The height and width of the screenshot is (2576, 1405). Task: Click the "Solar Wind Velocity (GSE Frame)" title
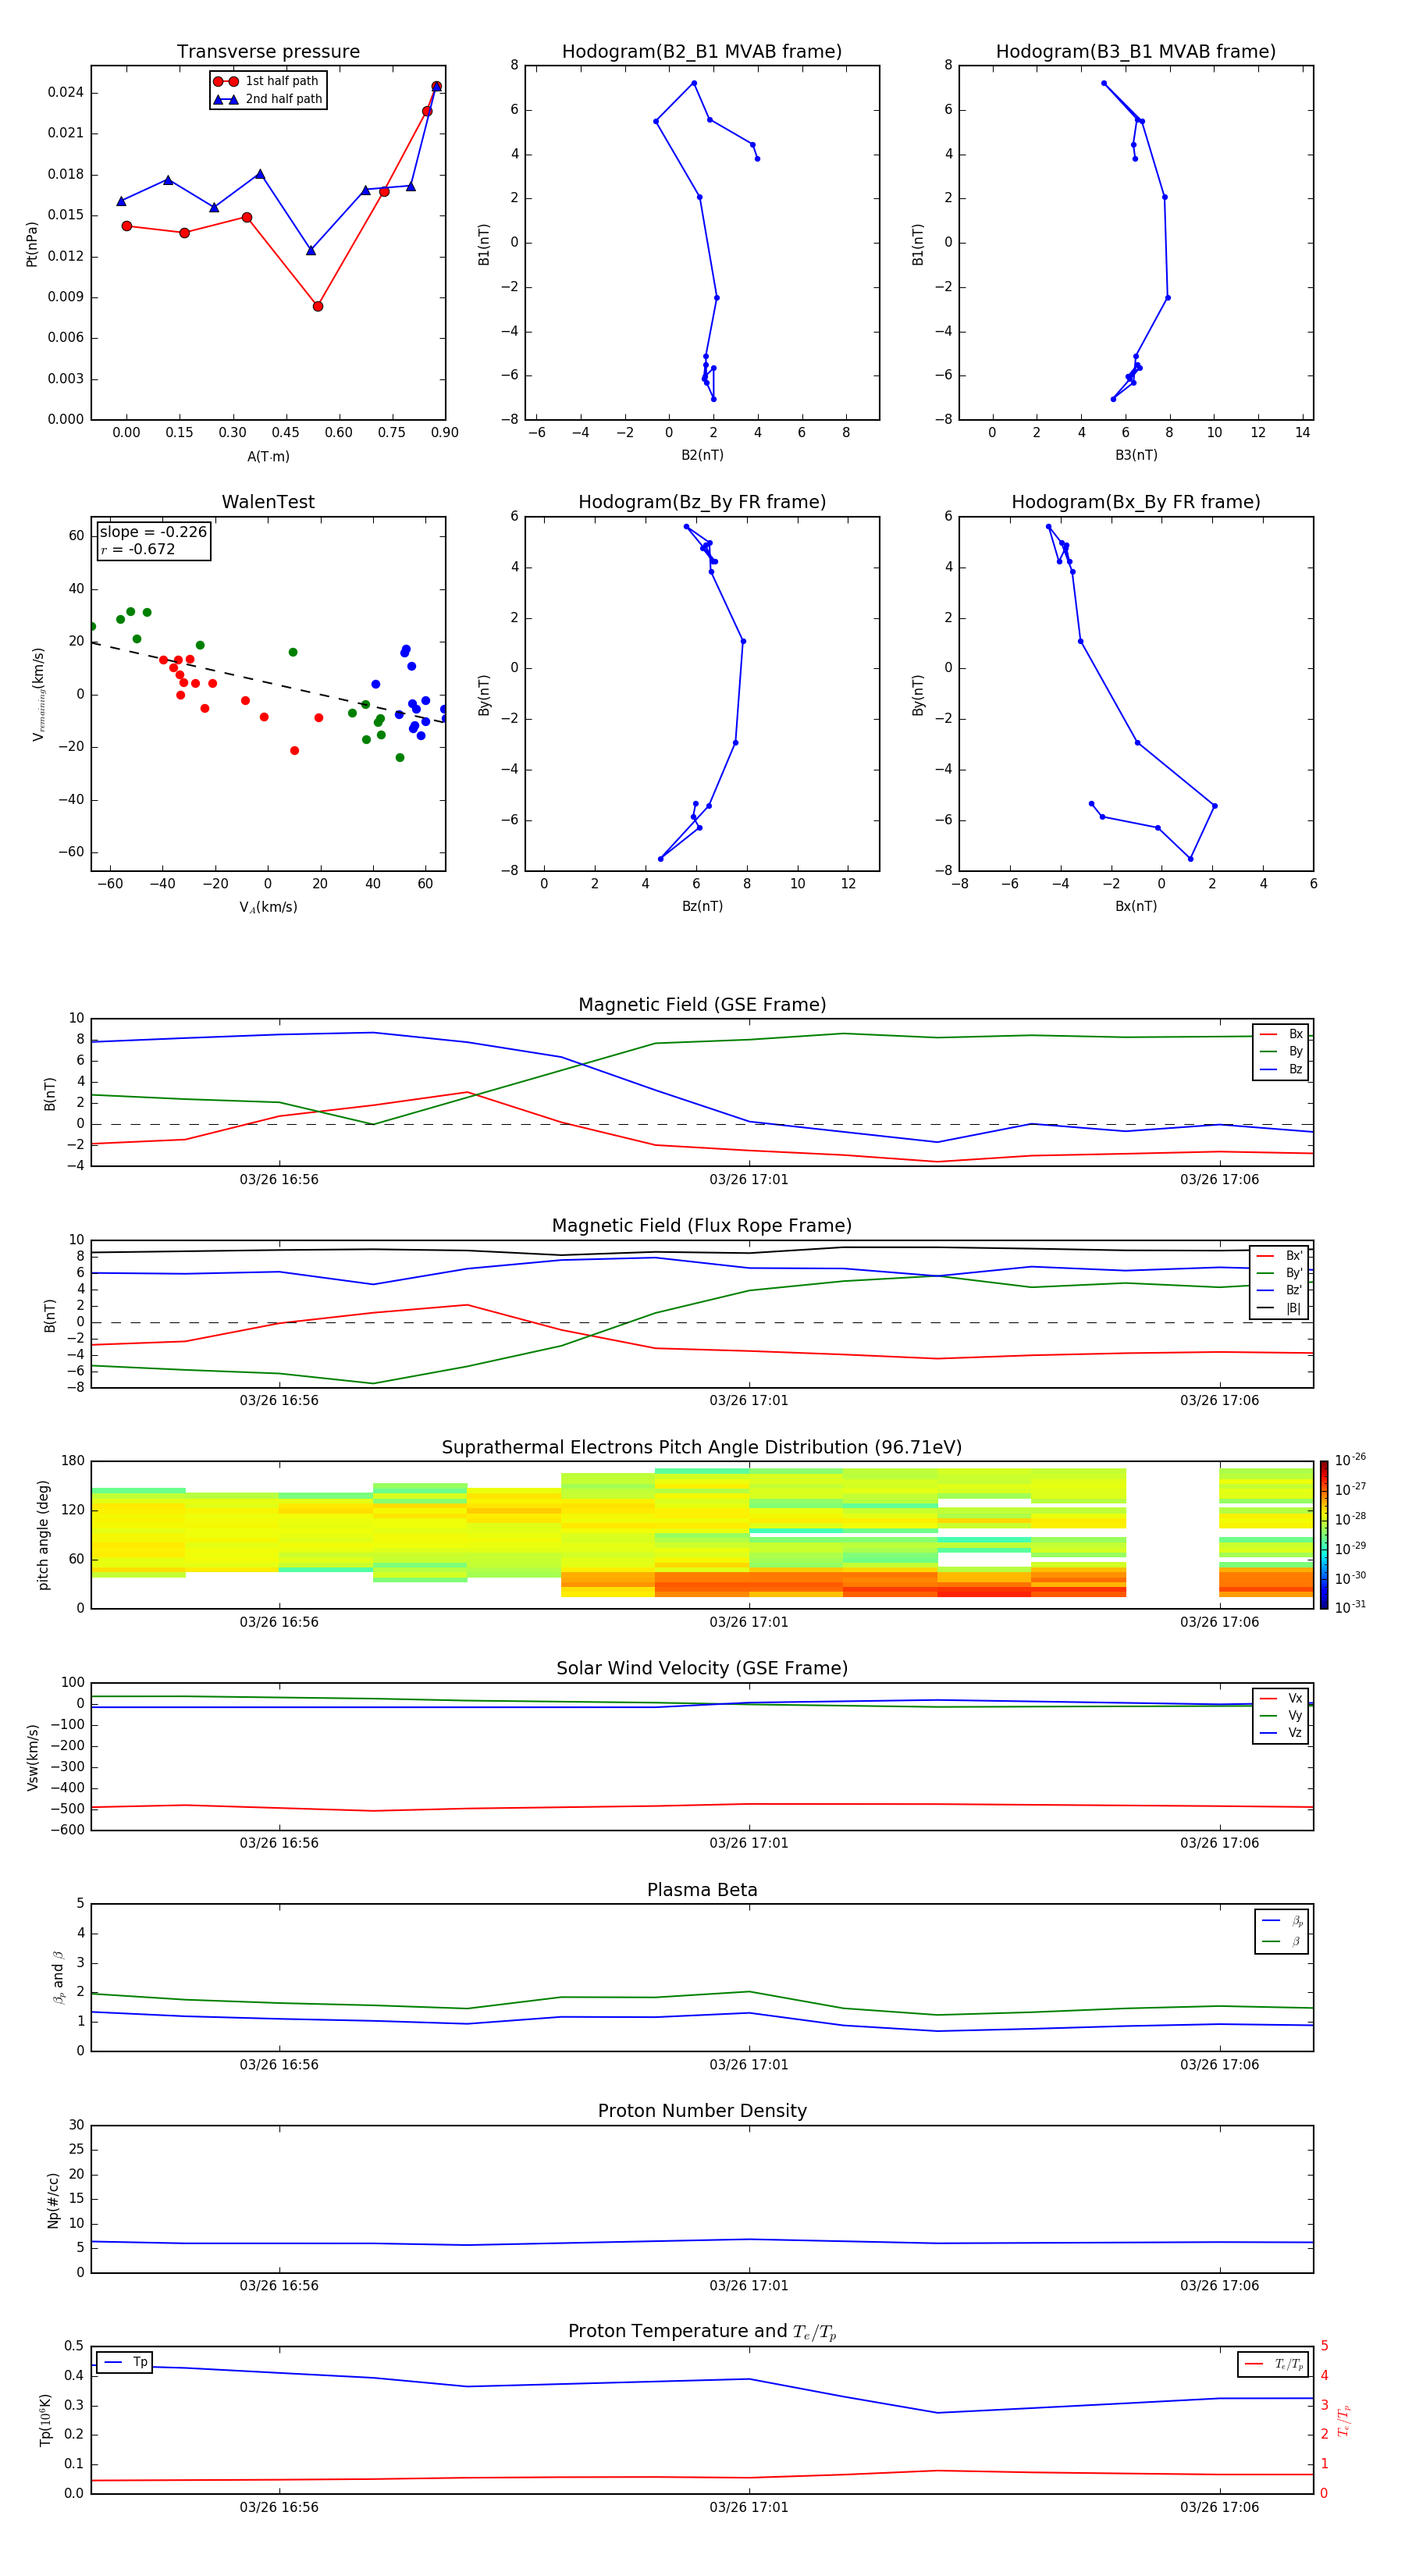[x=702, y=1668]
